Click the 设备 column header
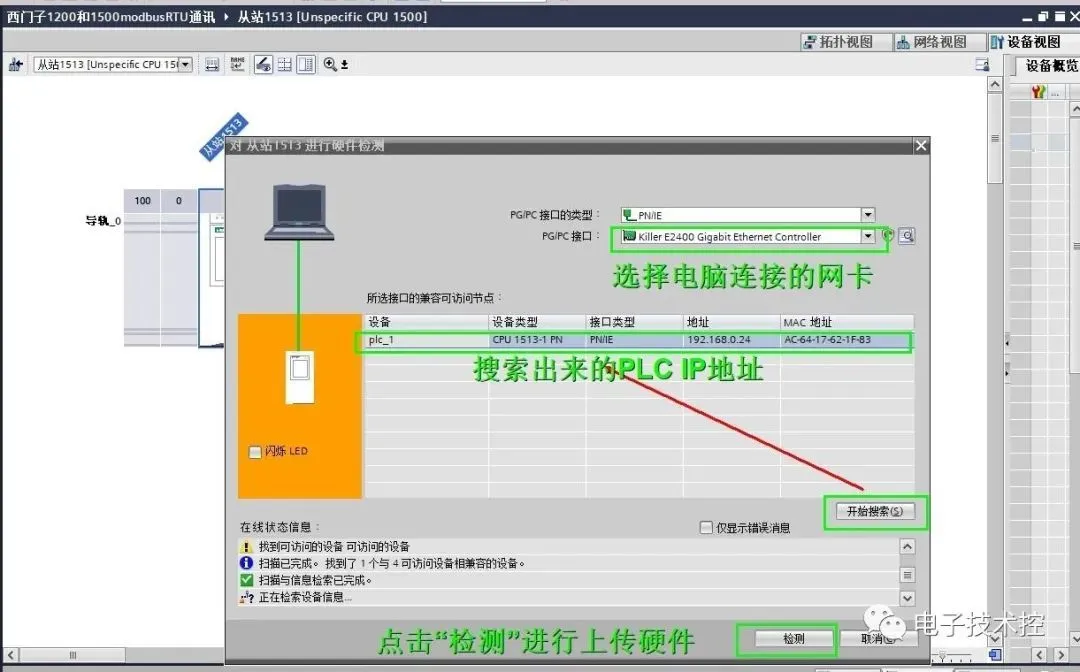This screenshot has height=672, width=1080. [426, 322]
